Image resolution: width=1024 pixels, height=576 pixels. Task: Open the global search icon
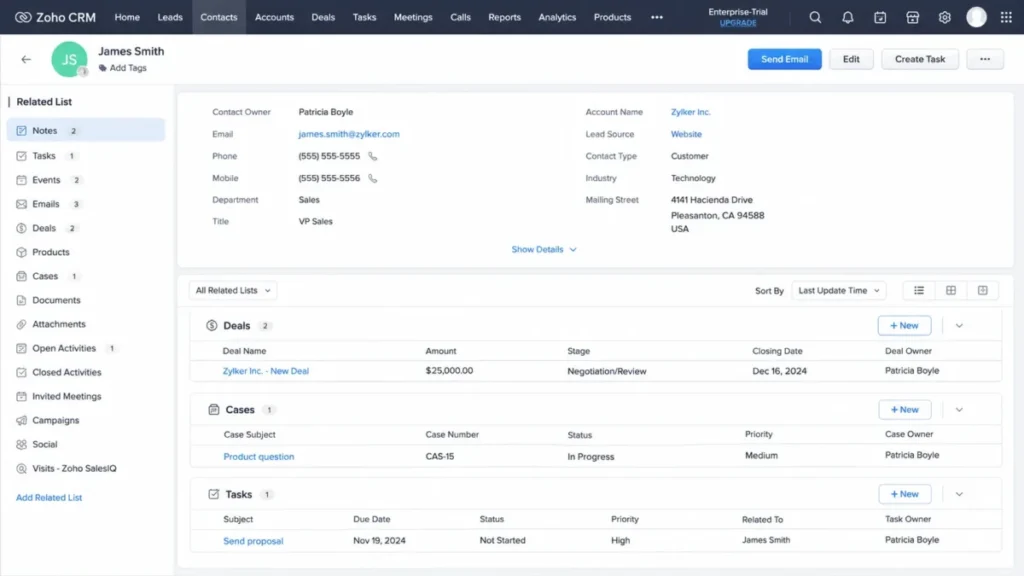pyautogui.click(x=815, y=17)
